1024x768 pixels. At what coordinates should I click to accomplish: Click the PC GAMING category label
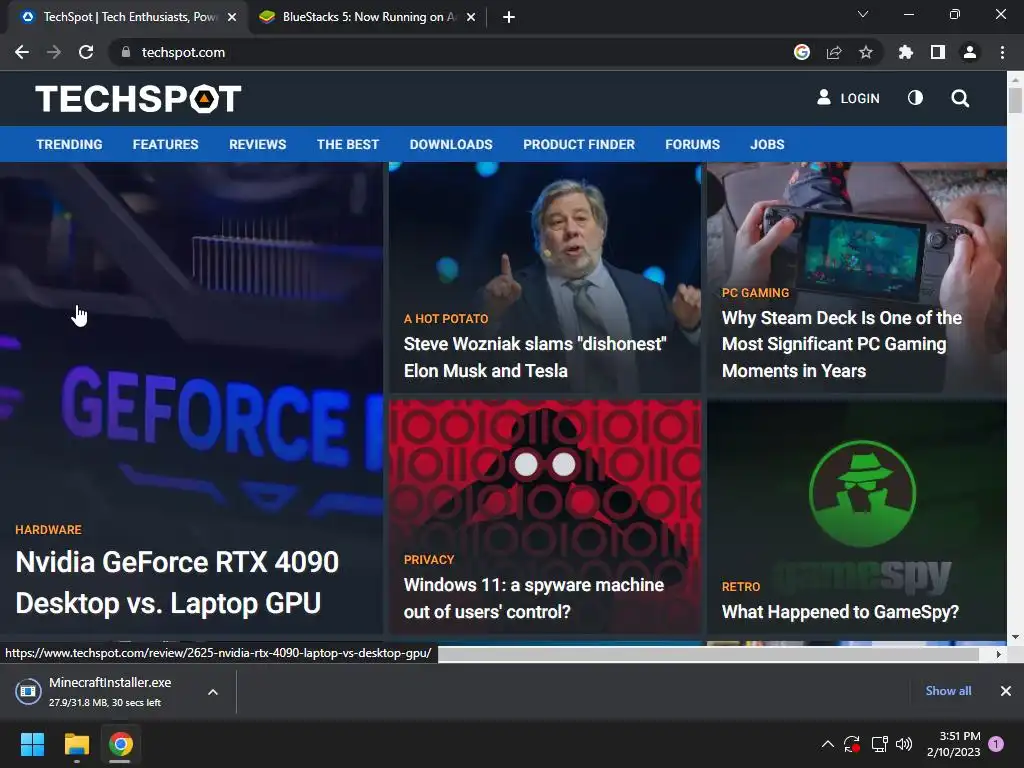pyautogui.click(x=756, y=293)
